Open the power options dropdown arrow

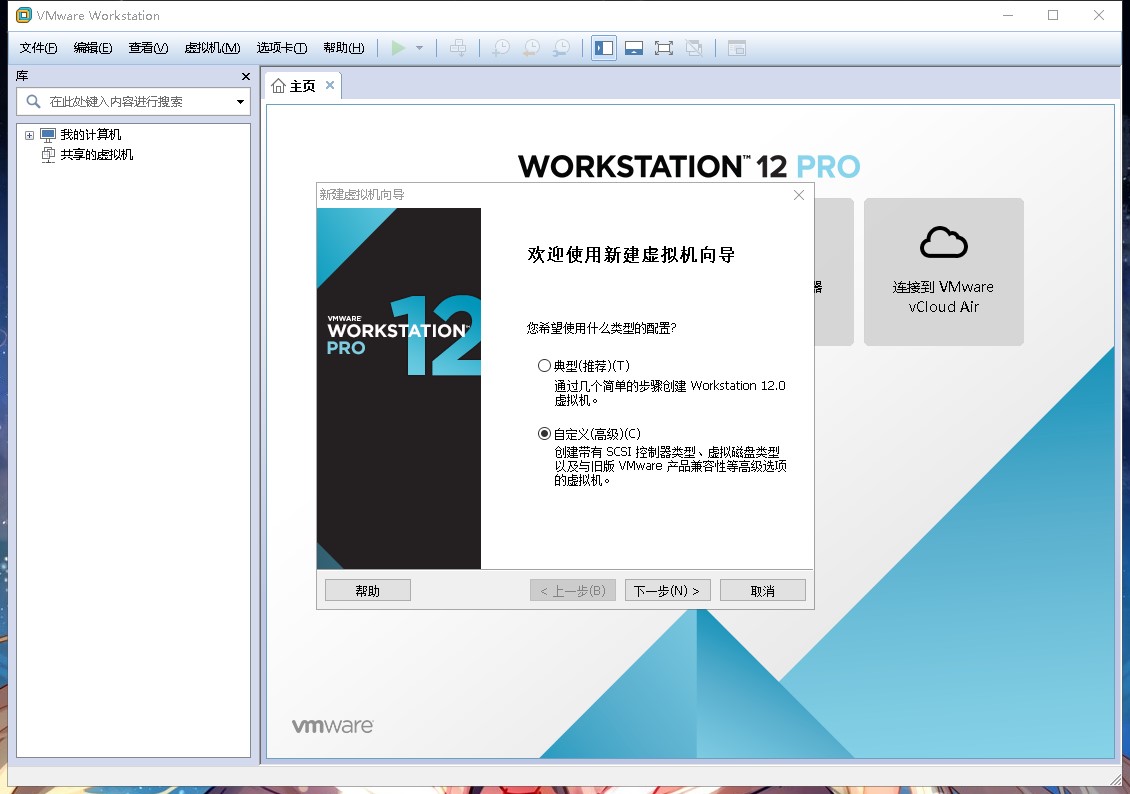pos(419,48)
